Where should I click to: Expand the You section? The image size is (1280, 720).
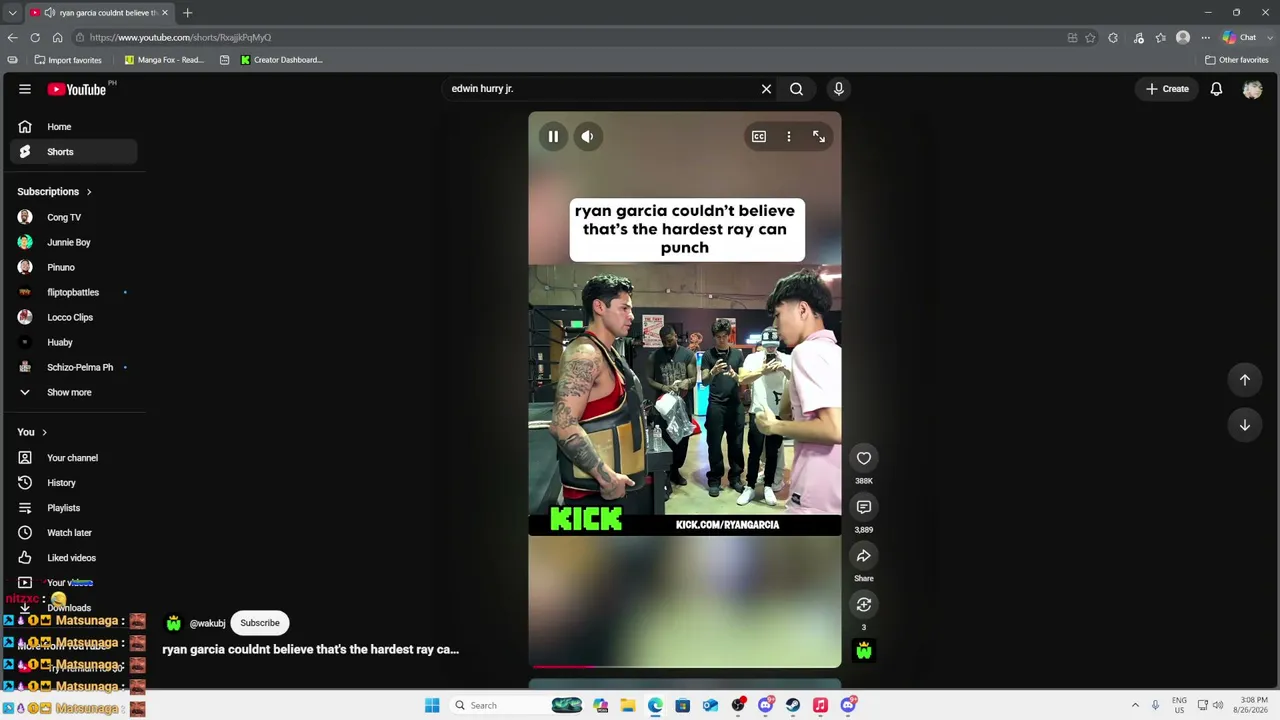pos(32,432)
